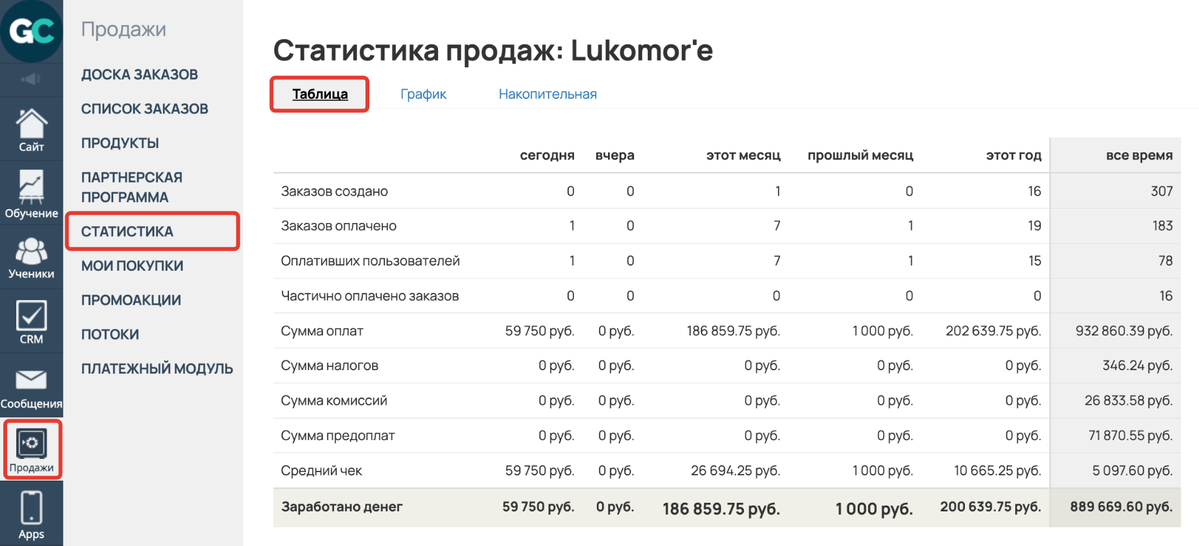The height and width of the screenshot is (546, 1199).
Task: Click the 202 639.75 руб. year value
Action: pos(993,331)
